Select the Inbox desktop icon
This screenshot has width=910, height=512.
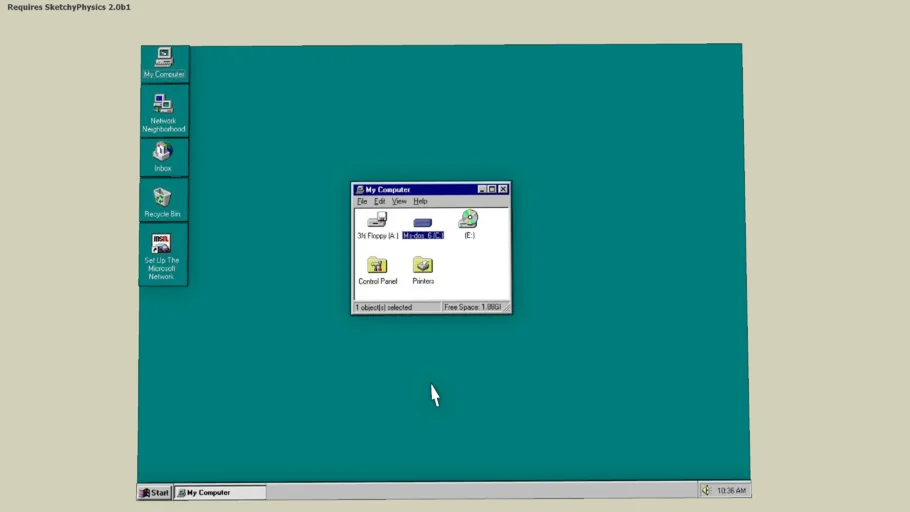pos(162,157)
